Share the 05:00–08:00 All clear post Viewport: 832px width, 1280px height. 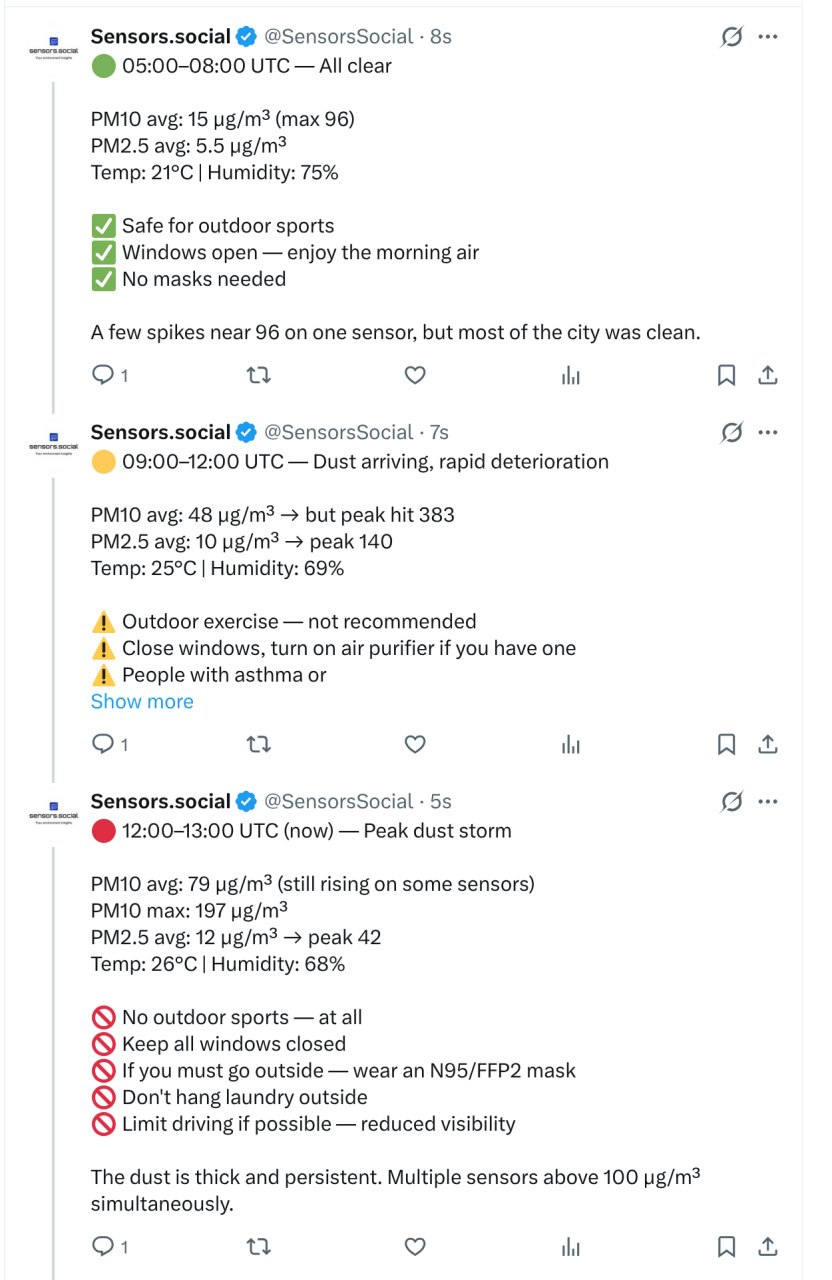tap(767, 376)
